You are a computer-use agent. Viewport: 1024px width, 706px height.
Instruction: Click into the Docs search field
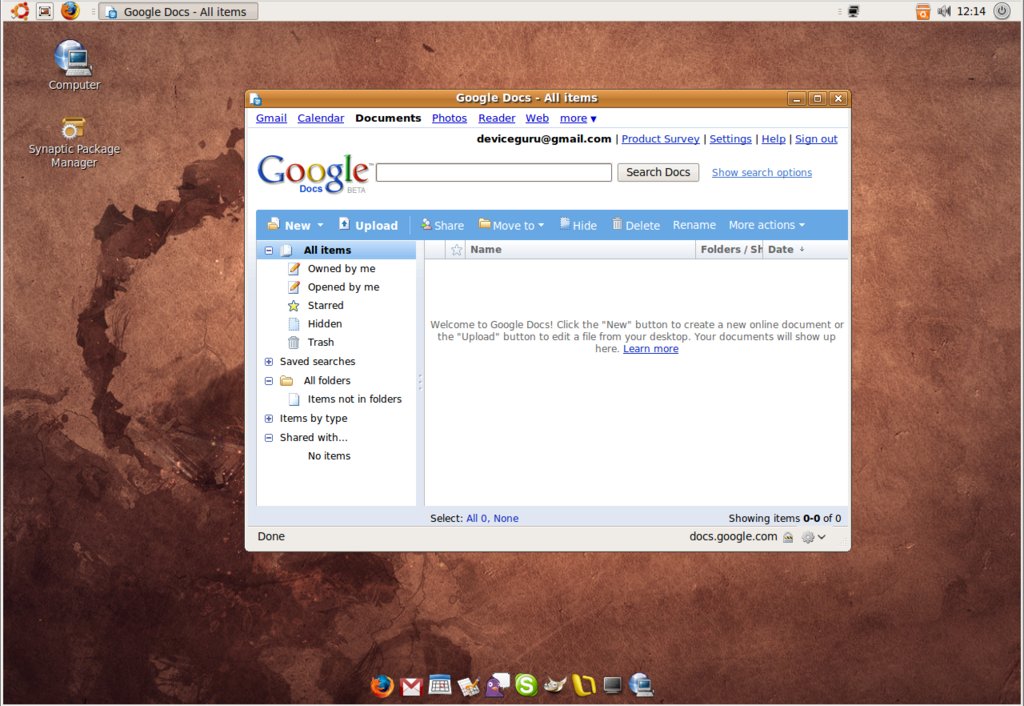point(494,172)
